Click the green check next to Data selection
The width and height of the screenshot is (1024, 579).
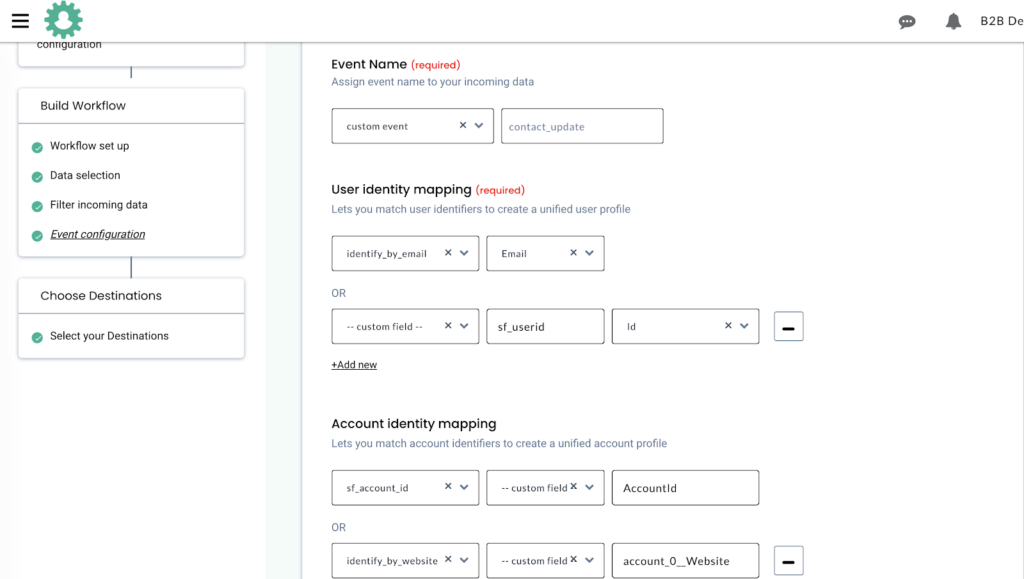tap(37, 175)
